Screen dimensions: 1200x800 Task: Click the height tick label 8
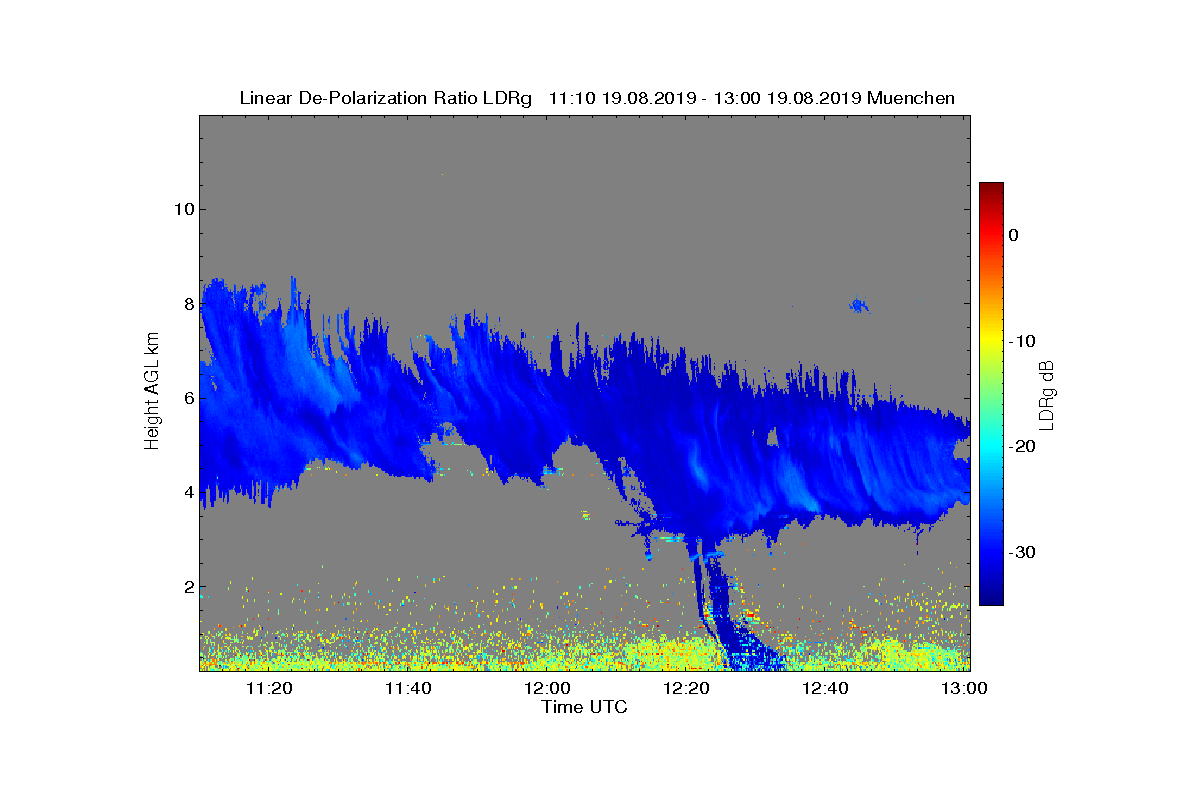coord(187,303)
